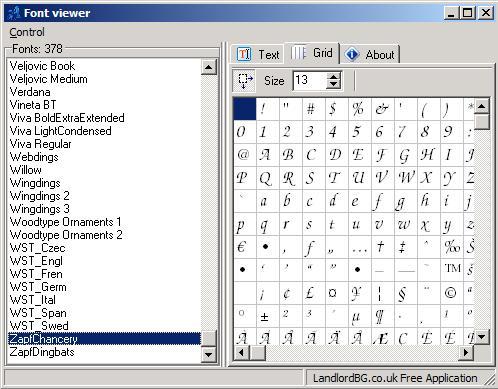Click the grid's horizontal scrollbar thumb
The height and width of the screenshot is (389, 498).
257,352
